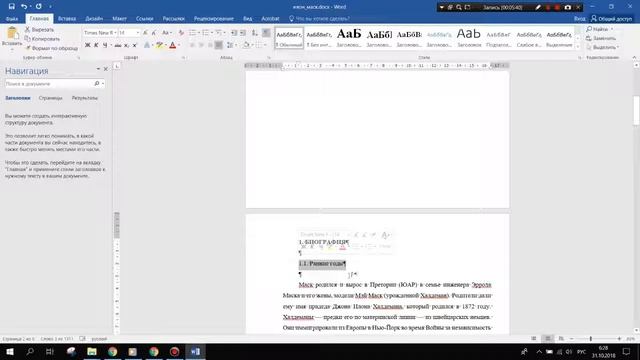
Task: Click the Общий доступ (Share) button
Action: coord(611,18)
